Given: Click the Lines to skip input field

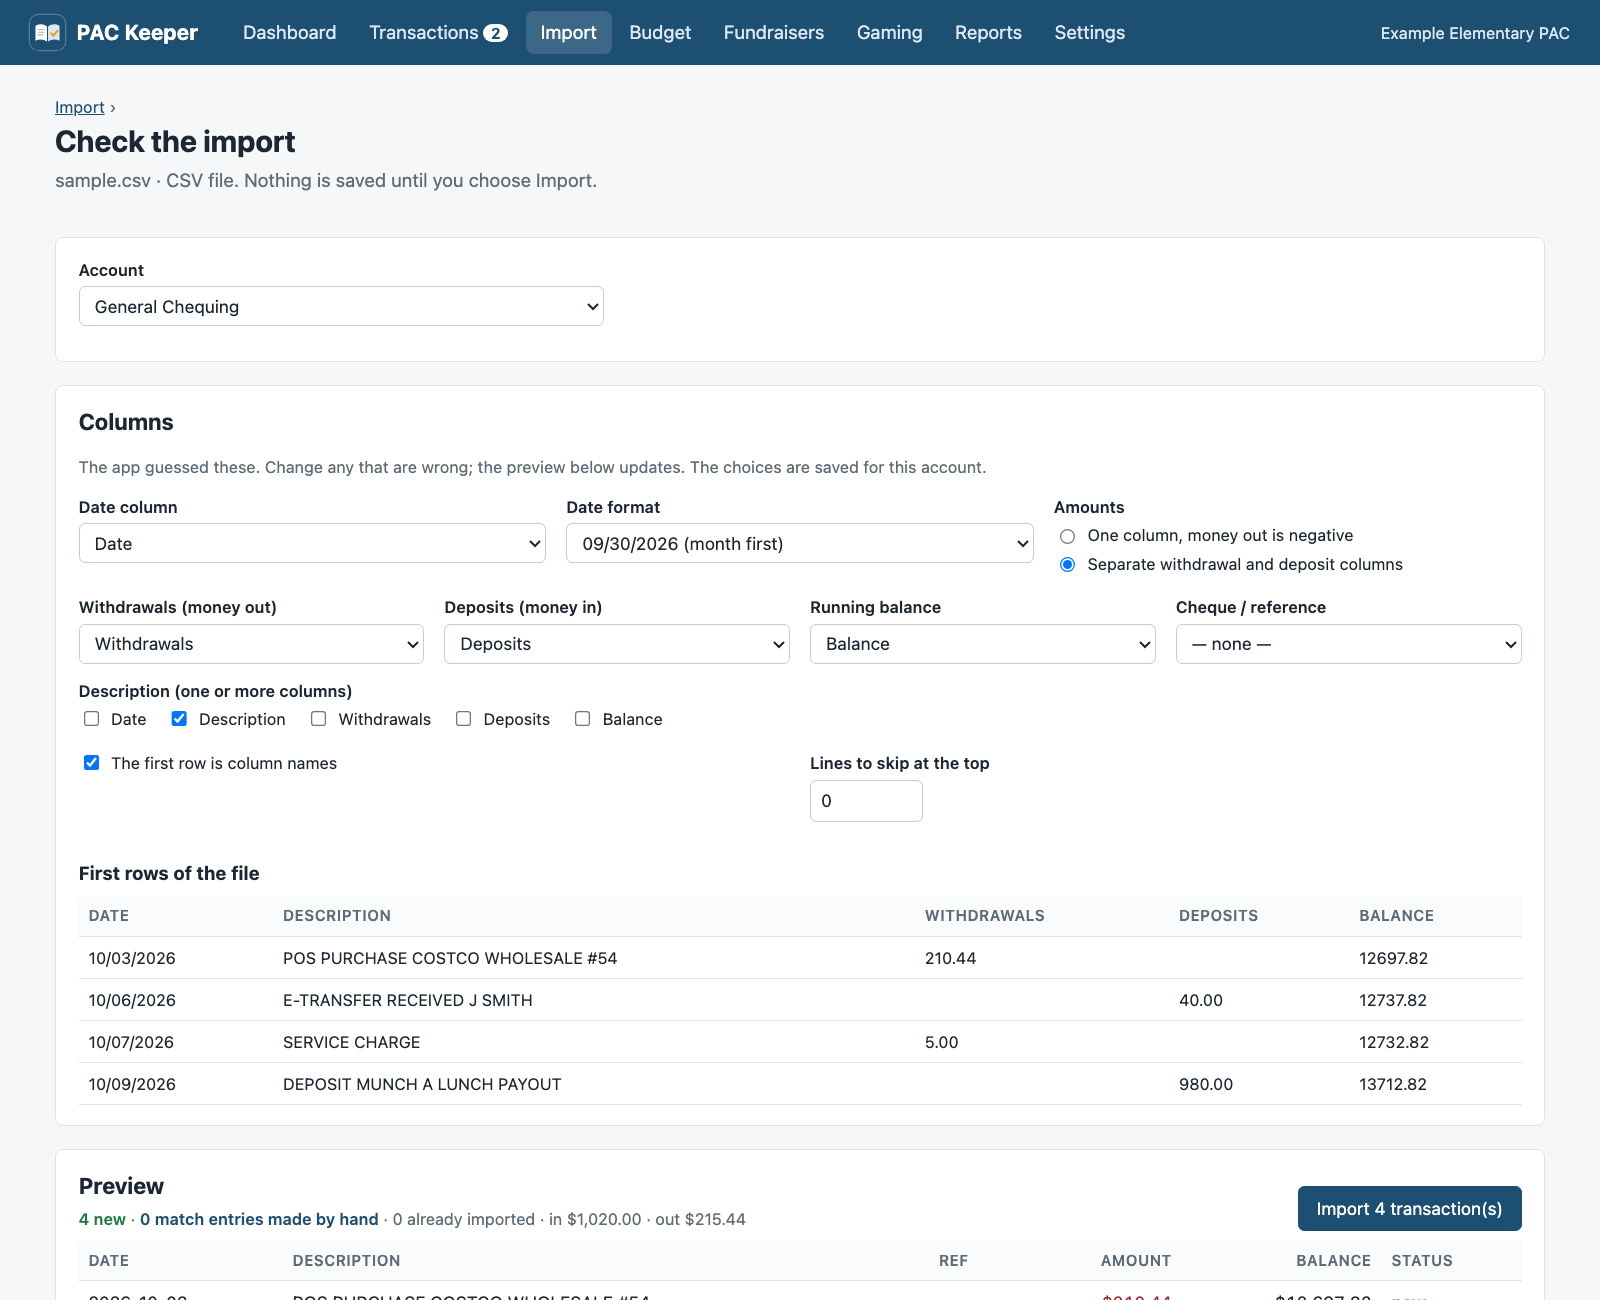Looking at the screenshot, I should 866,801.
